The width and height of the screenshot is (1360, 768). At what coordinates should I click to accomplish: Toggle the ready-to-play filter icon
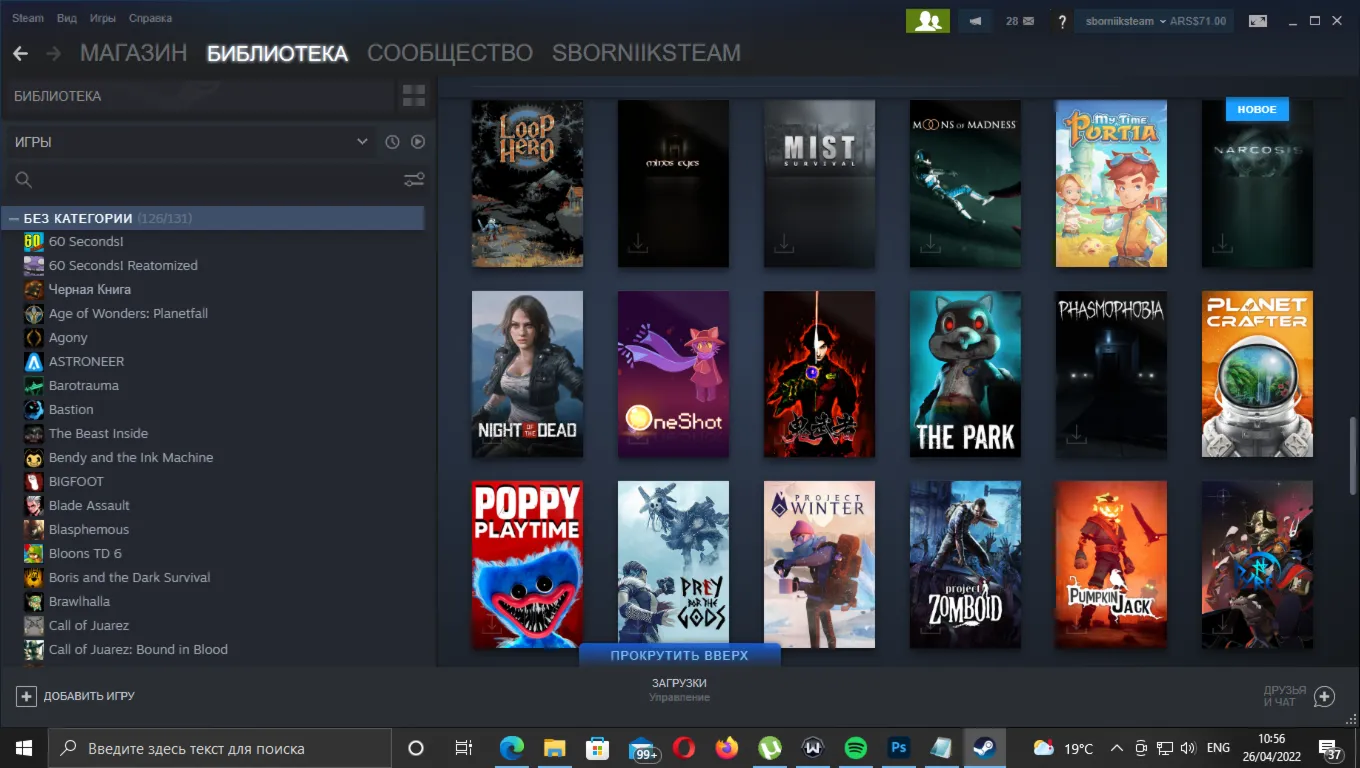pyautogui.click(x=418, y=142)
